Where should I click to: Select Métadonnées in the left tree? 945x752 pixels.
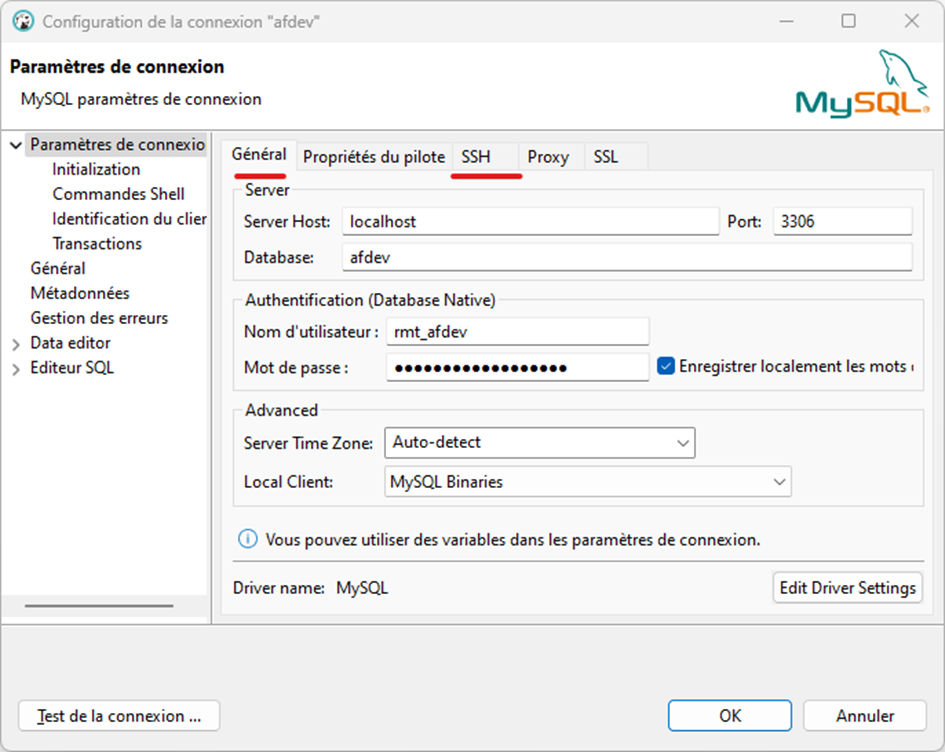(x=80, y=293)
